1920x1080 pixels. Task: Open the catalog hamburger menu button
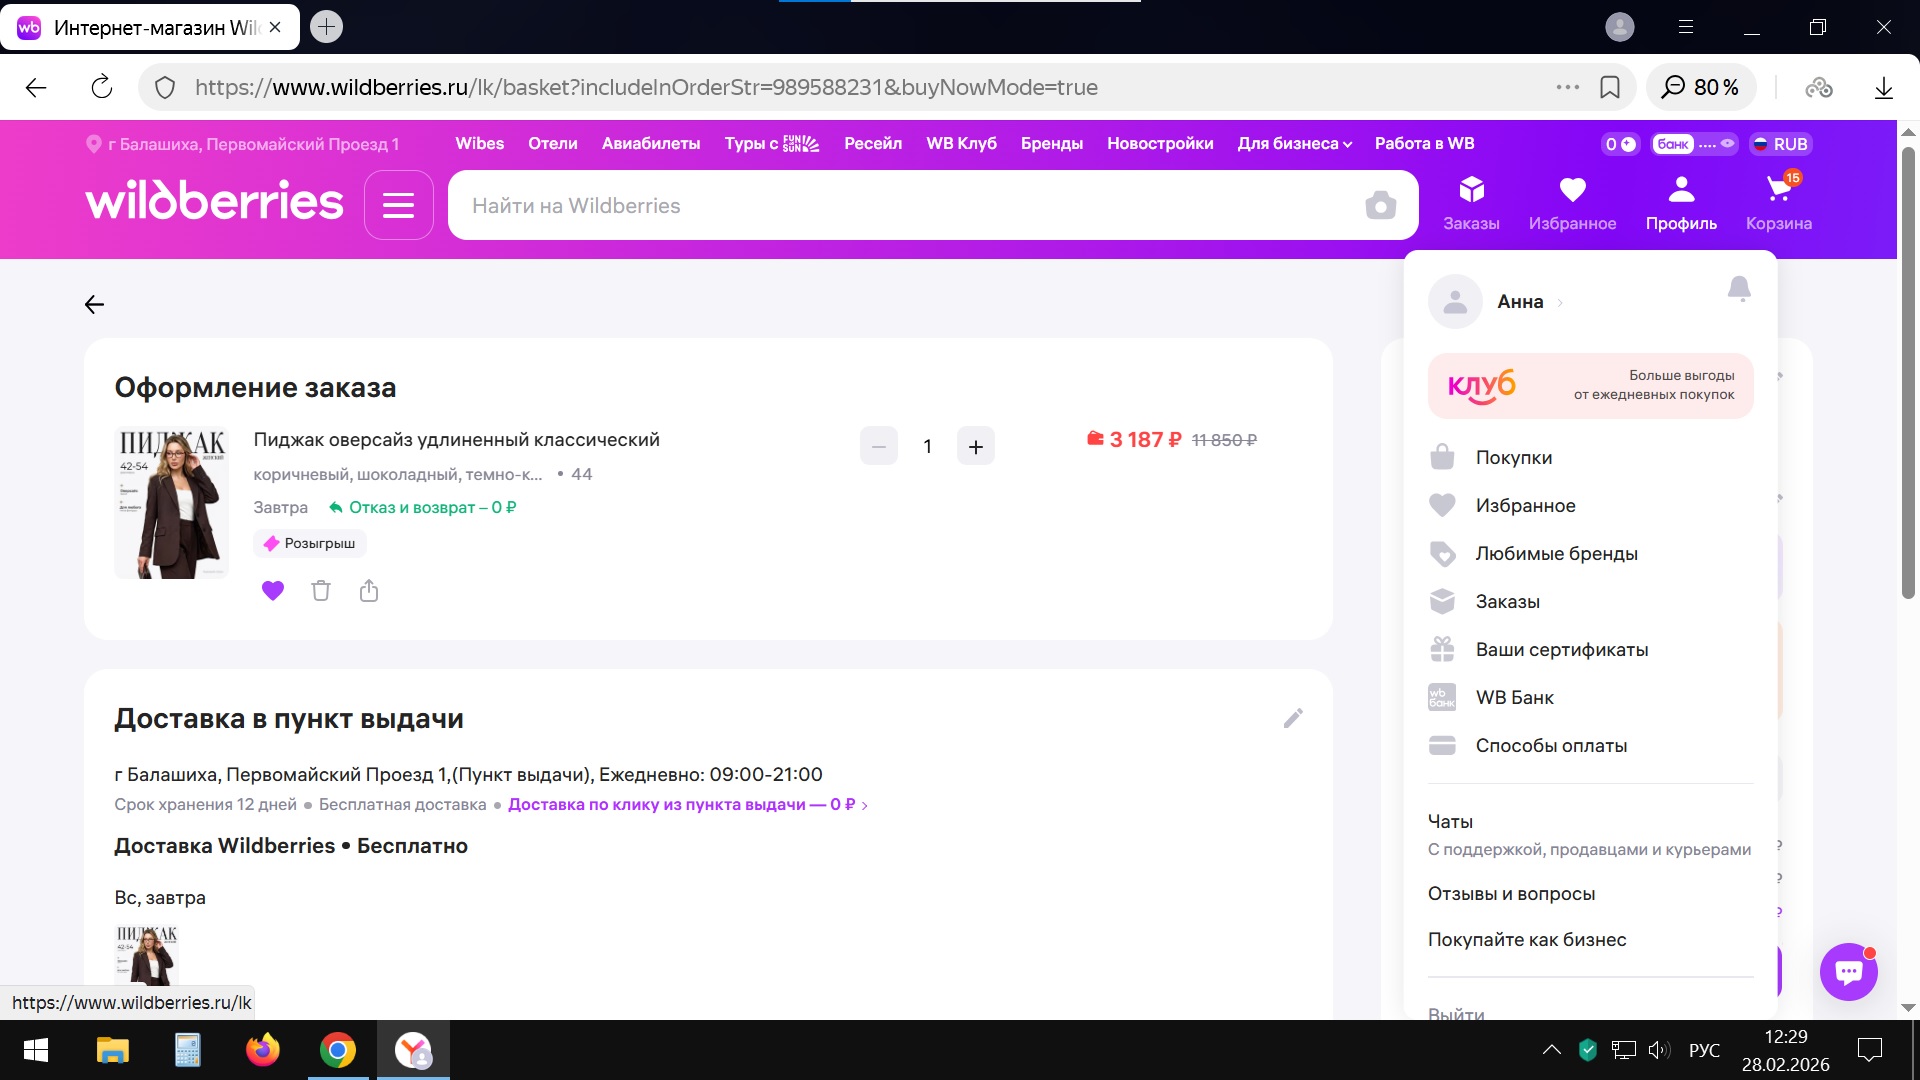tap(398, 205)
